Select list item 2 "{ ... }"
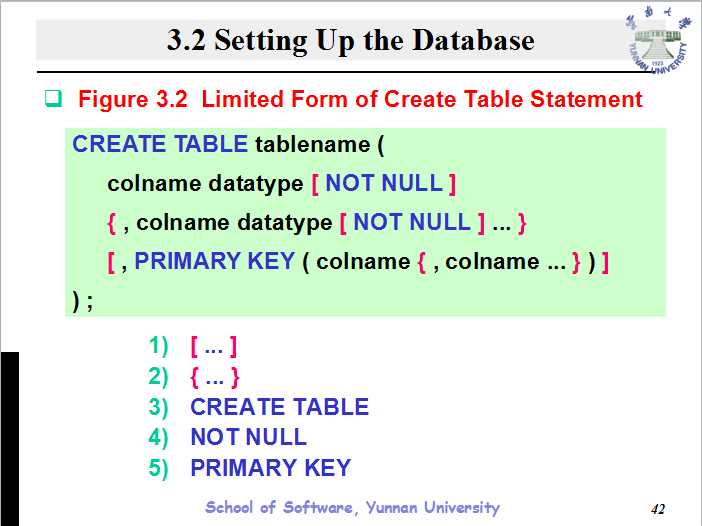This screenshot has width=702, height=526. 214,377
